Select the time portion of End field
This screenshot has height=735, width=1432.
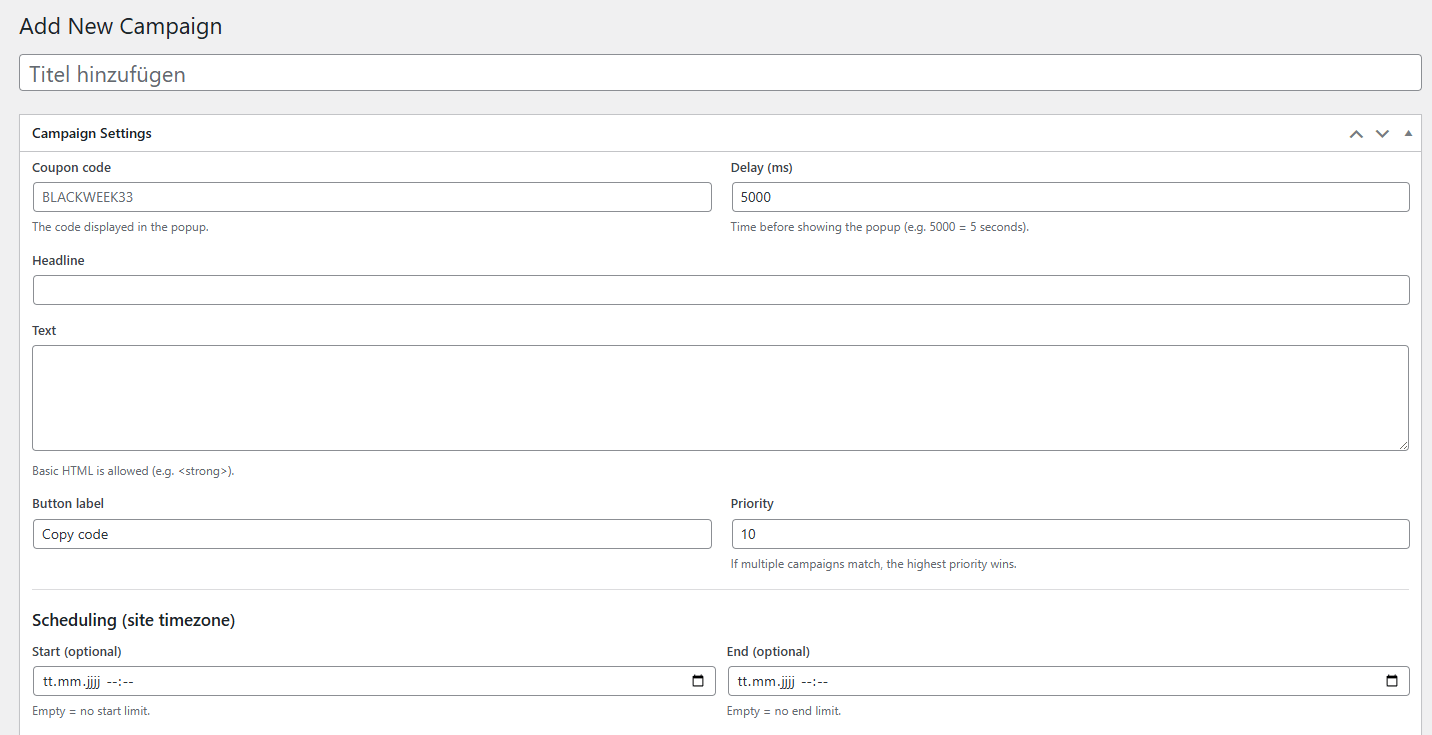coord(815,682)
